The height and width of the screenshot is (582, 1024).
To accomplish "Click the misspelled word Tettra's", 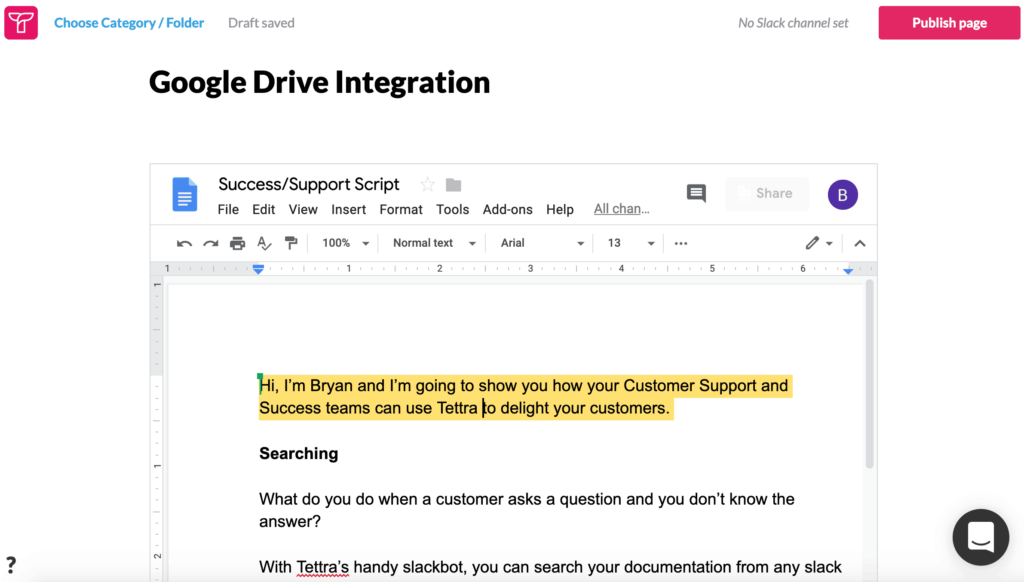I will coord(323,568).
